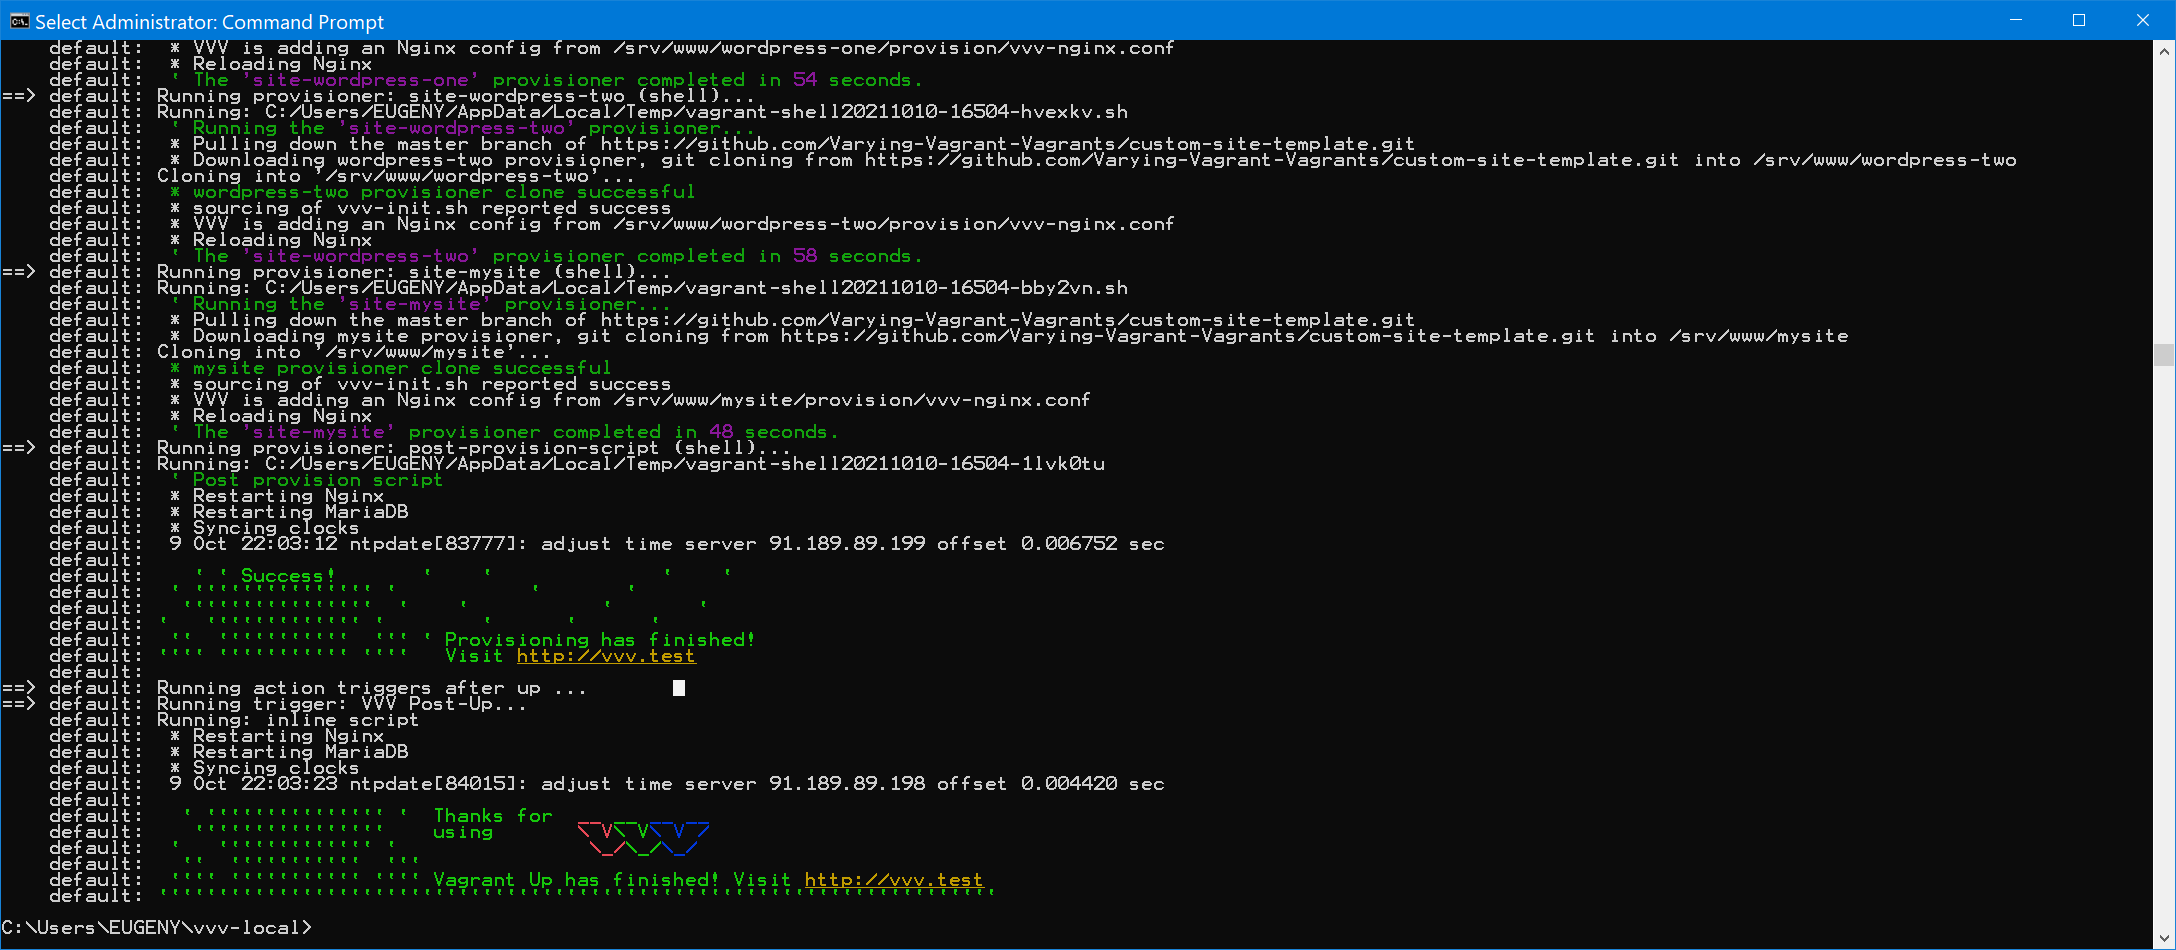This screenshot has width=2176, height=950.
Task: Maximize the Command Prompt window
Action: coord(2077,20)
